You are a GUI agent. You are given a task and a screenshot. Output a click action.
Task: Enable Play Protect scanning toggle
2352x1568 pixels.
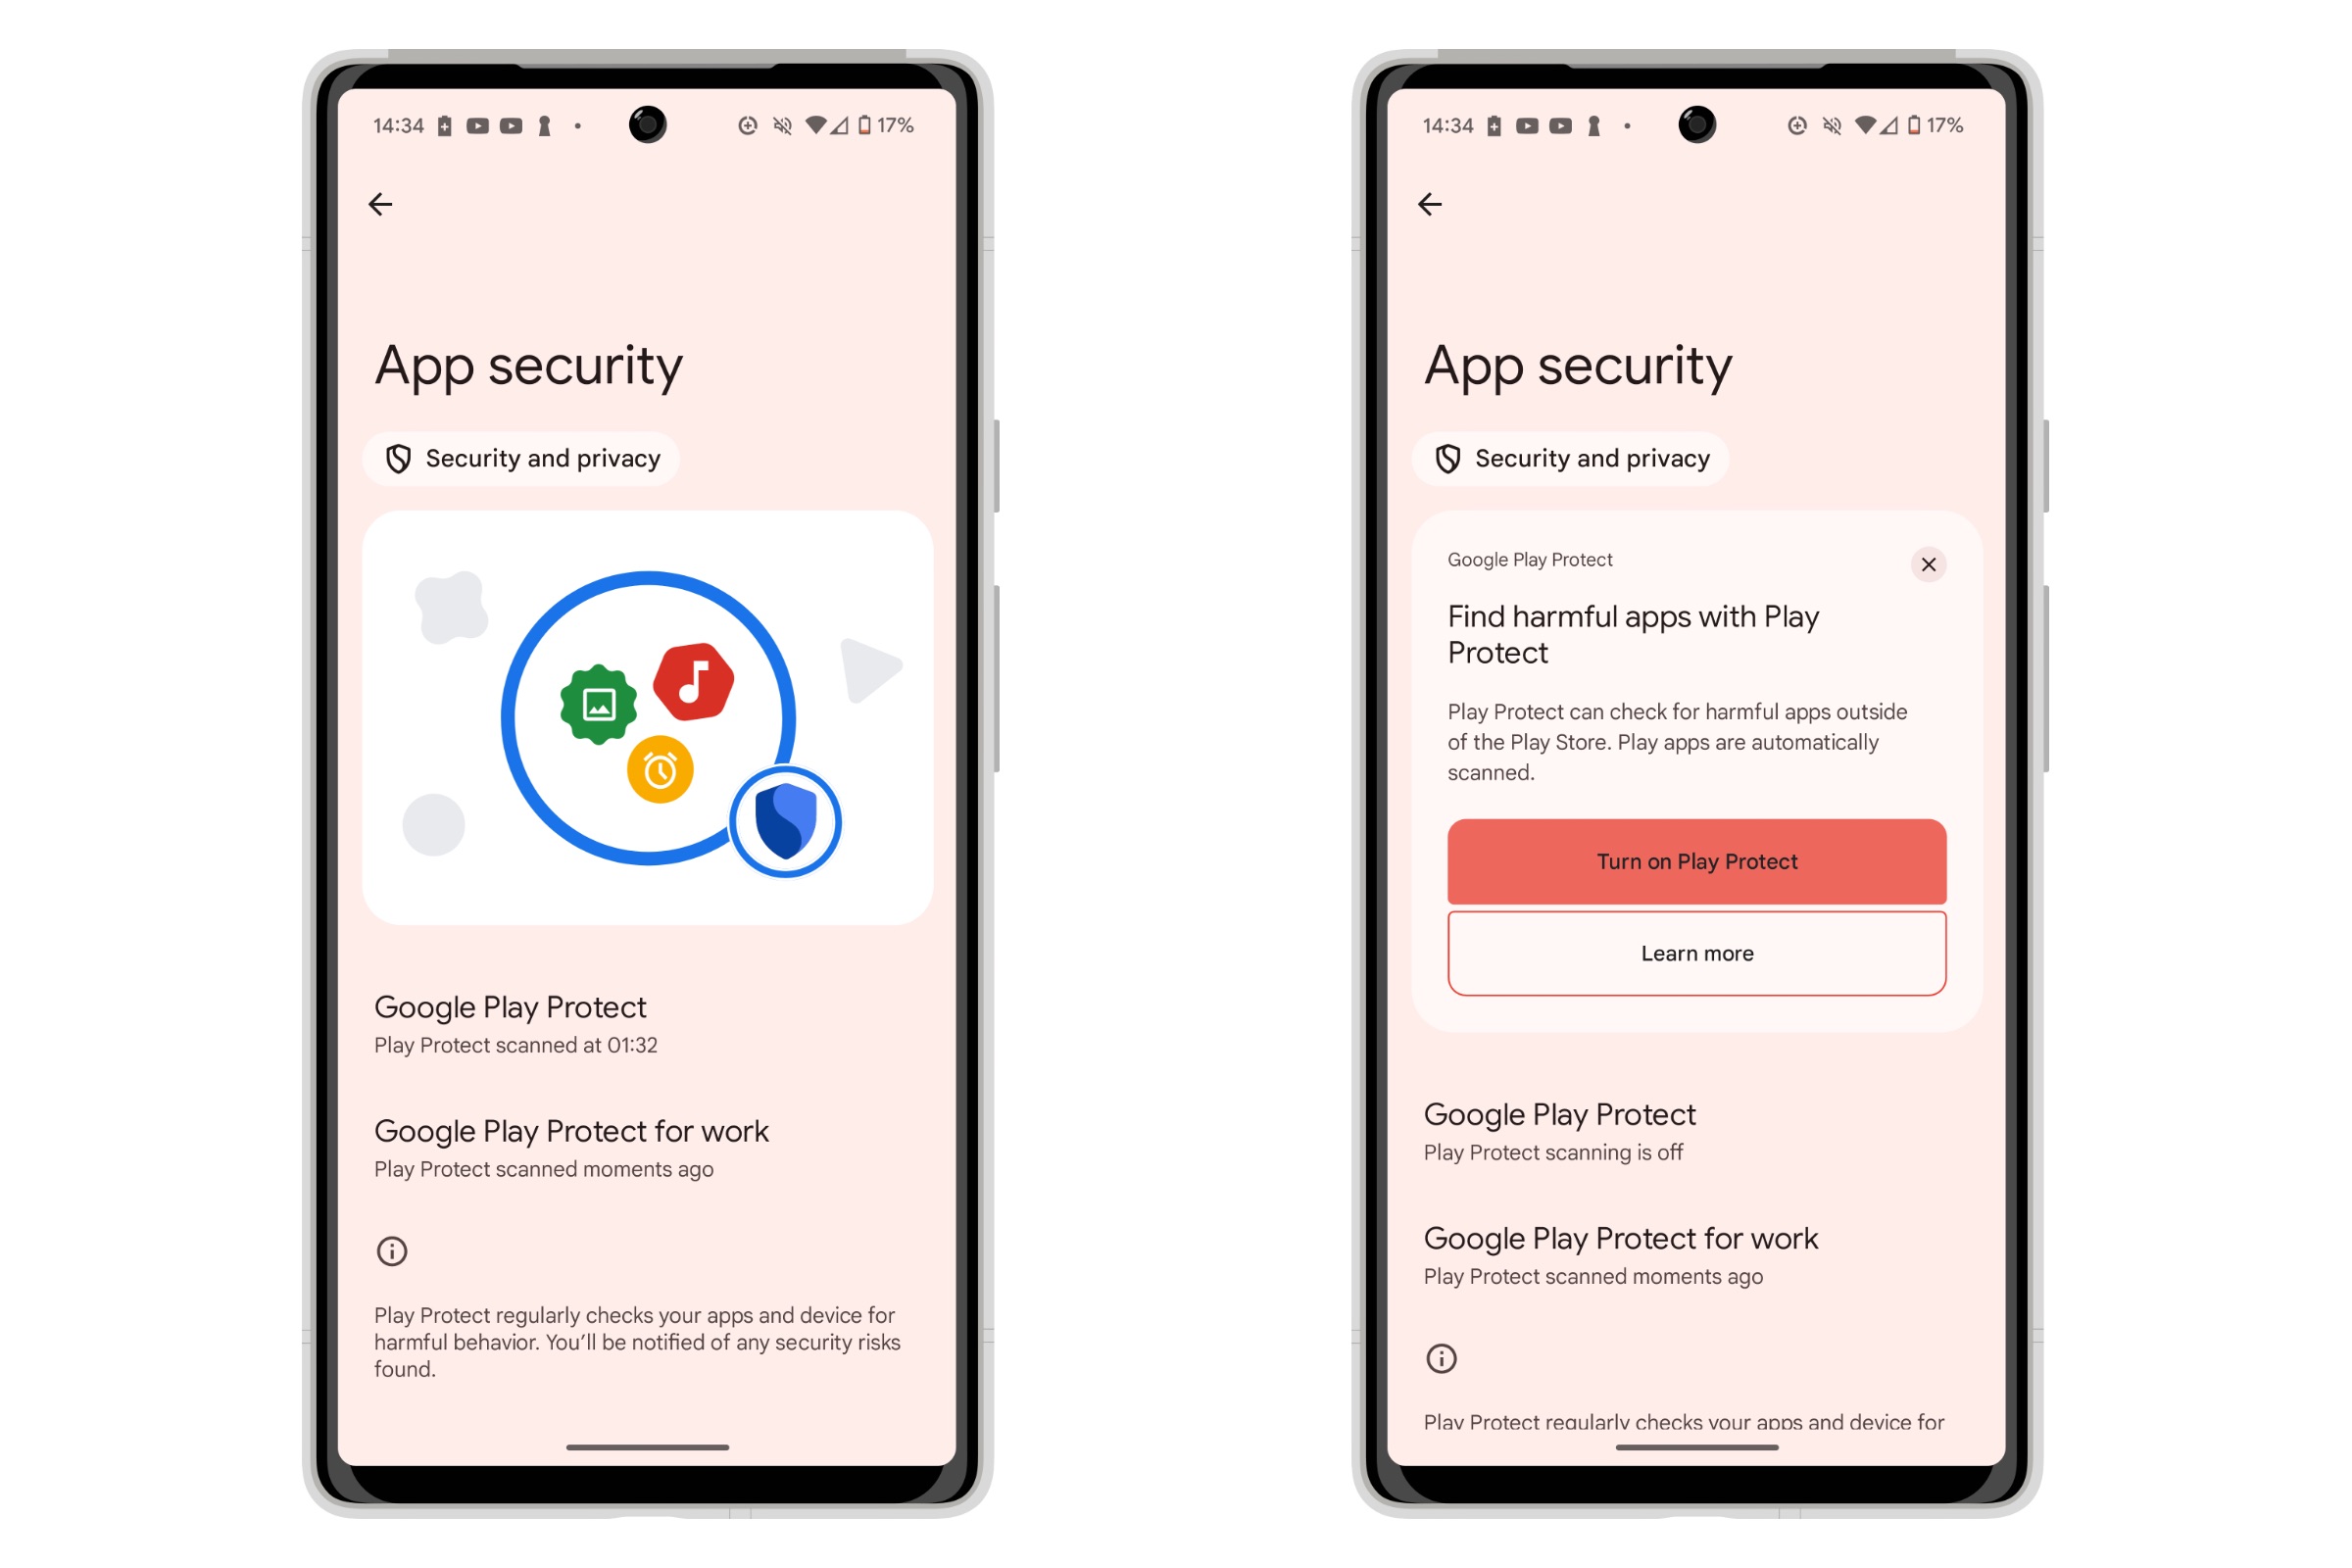tap(1695, 861)
